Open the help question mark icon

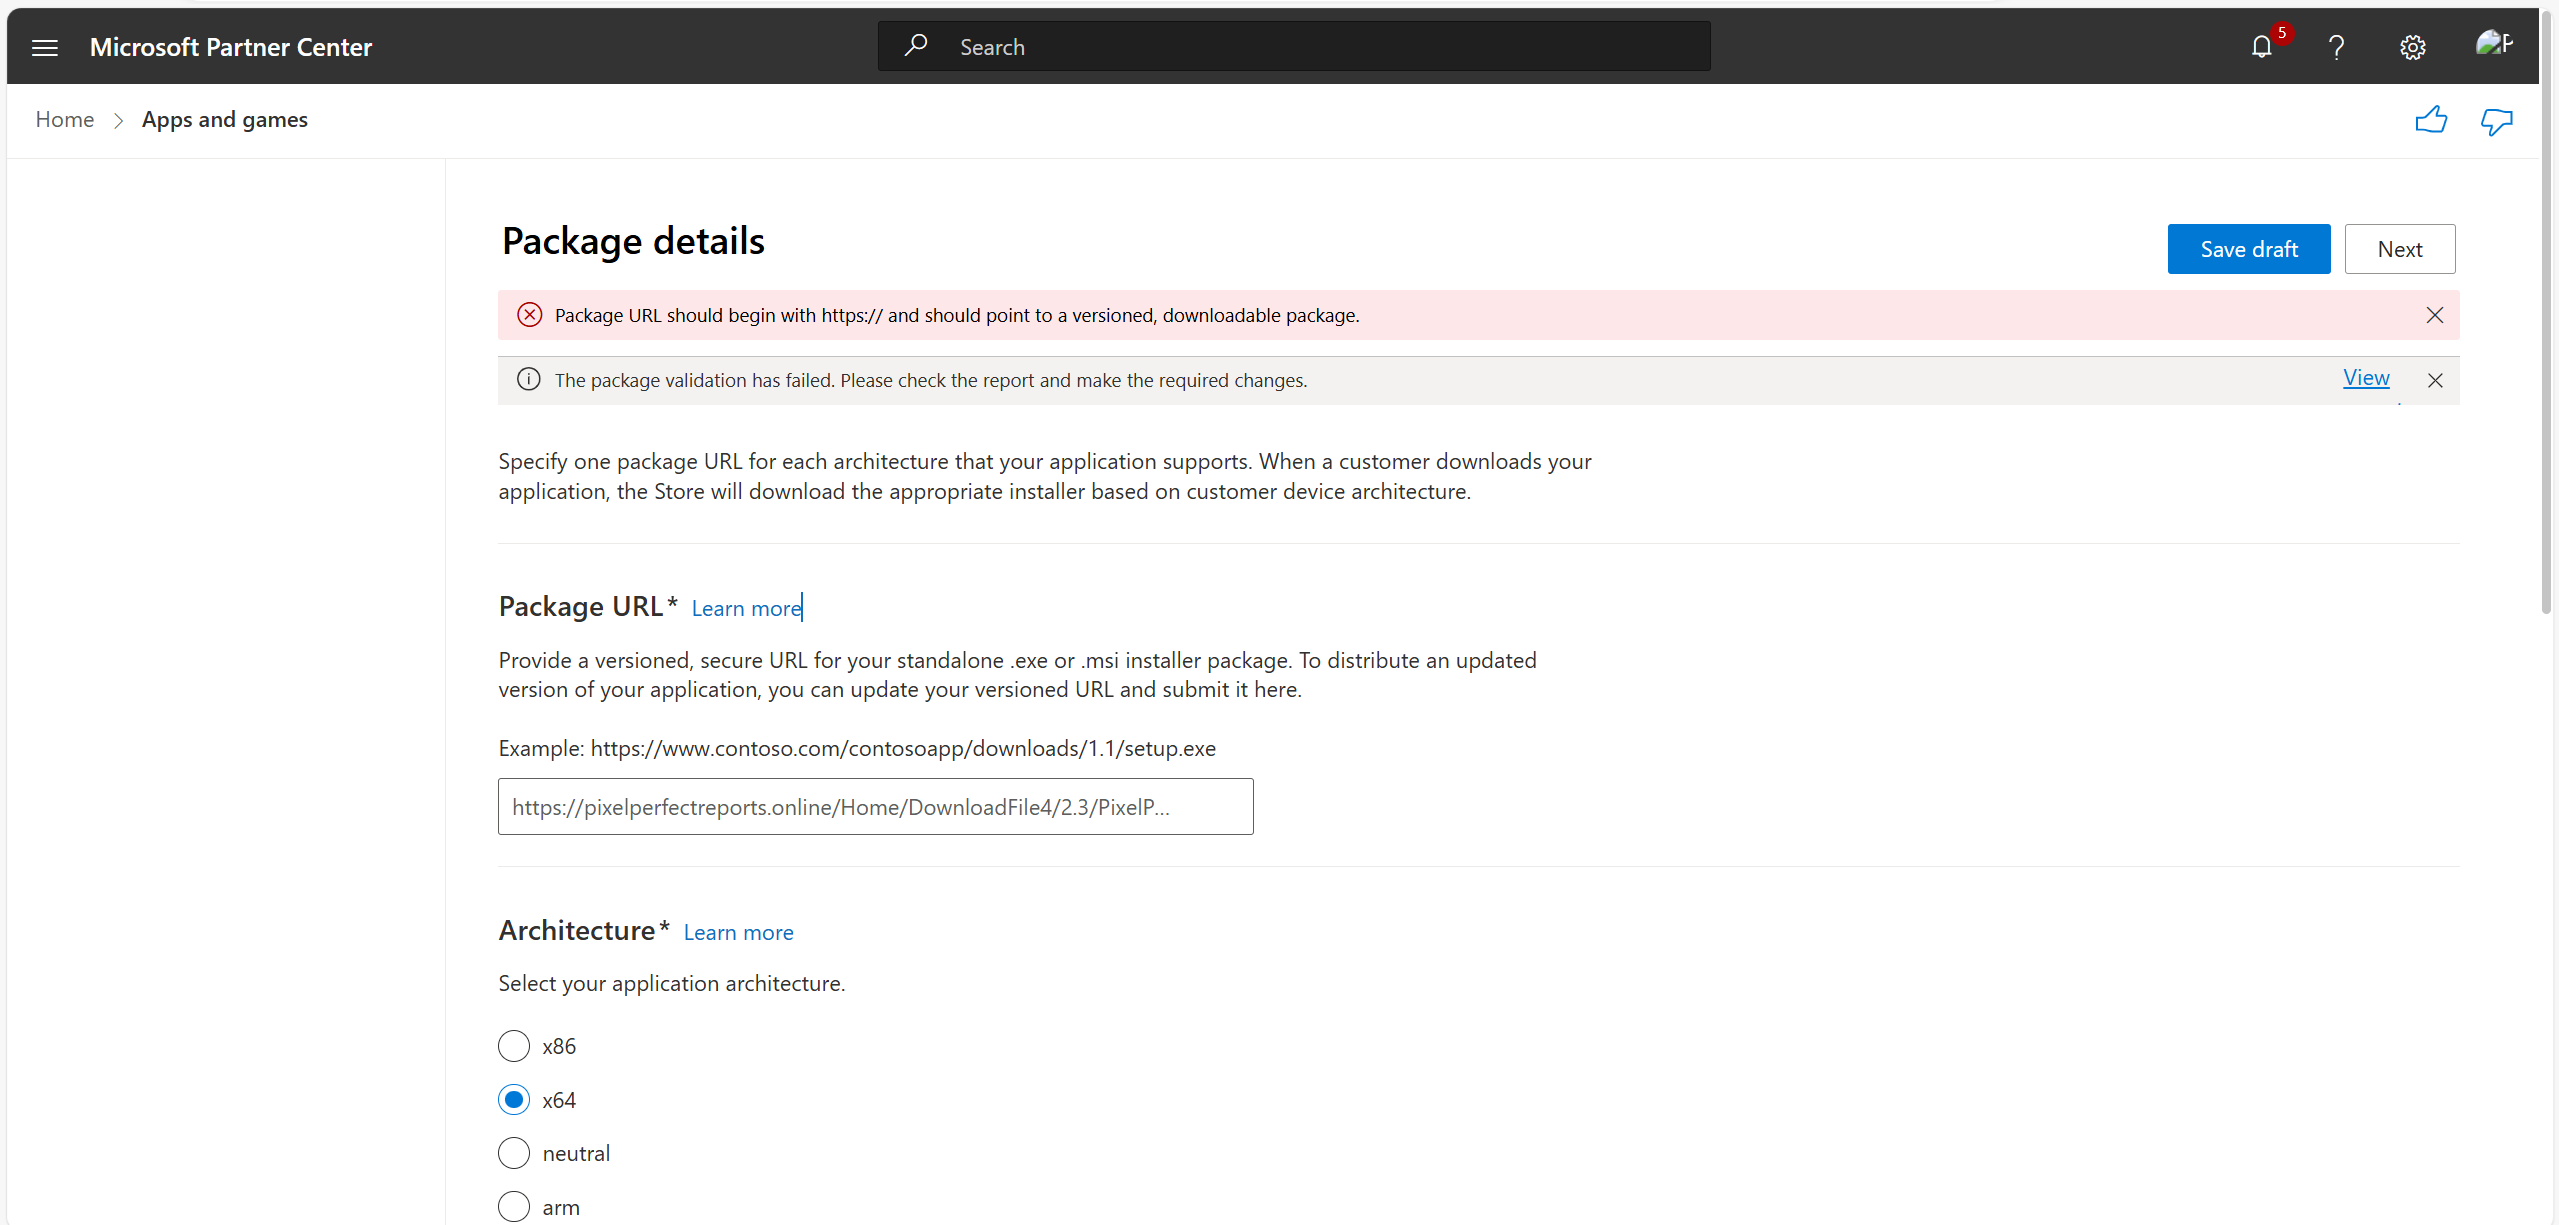pyautogui.click(x=2336, y=47)
